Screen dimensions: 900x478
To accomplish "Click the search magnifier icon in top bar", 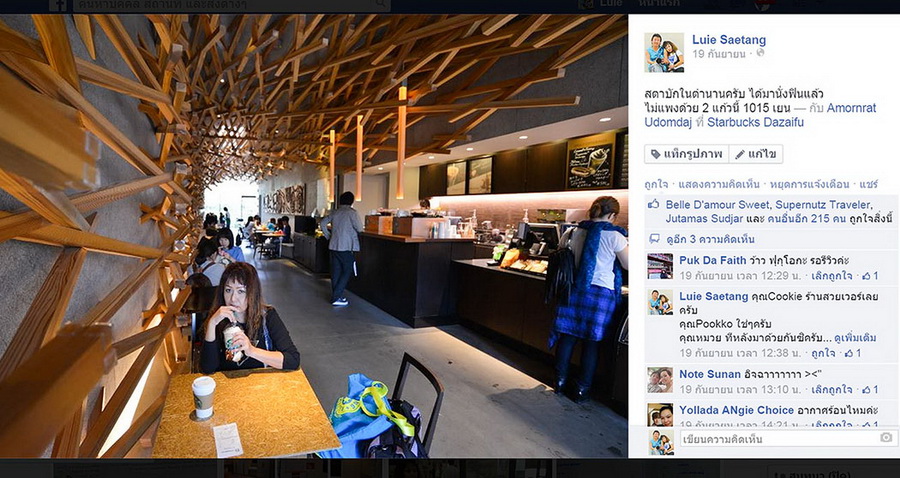I will 381,4.
